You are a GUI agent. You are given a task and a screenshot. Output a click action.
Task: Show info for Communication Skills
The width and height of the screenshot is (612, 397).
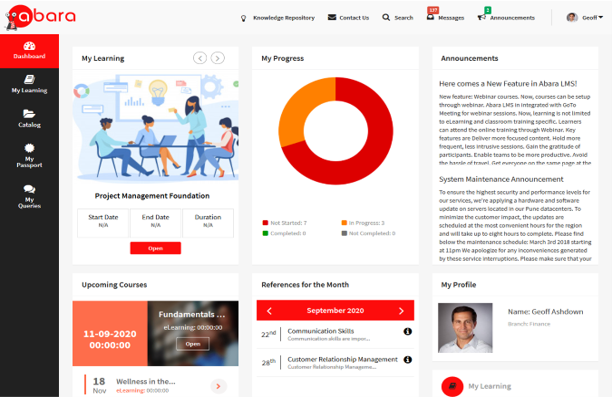click(x=407, y=331)
